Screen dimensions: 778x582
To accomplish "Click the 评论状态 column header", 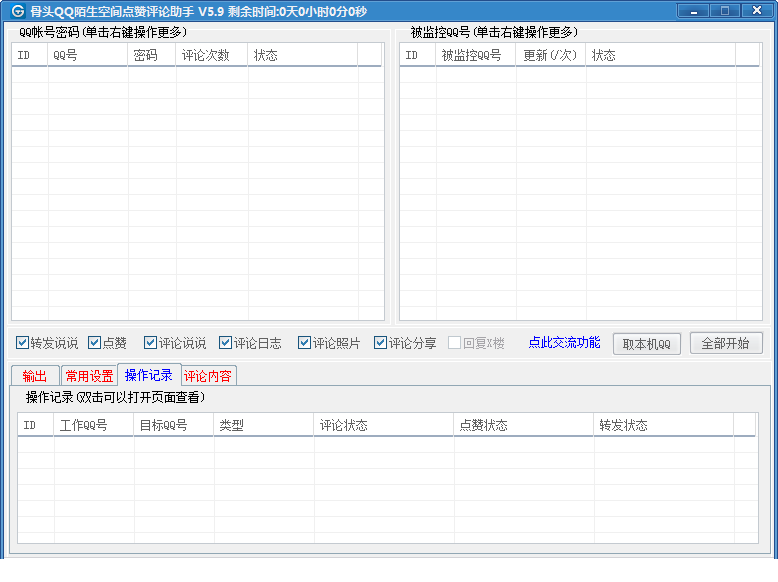I will (384, 425).
